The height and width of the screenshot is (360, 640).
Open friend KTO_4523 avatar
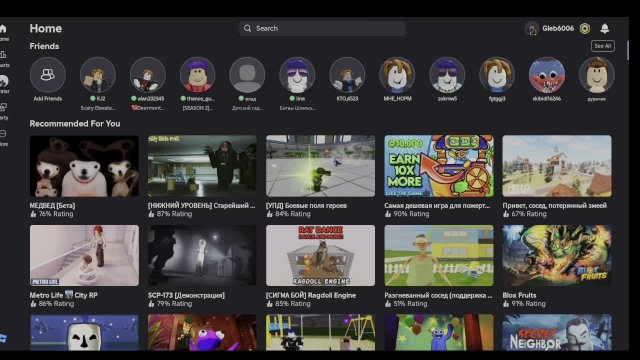347,75
